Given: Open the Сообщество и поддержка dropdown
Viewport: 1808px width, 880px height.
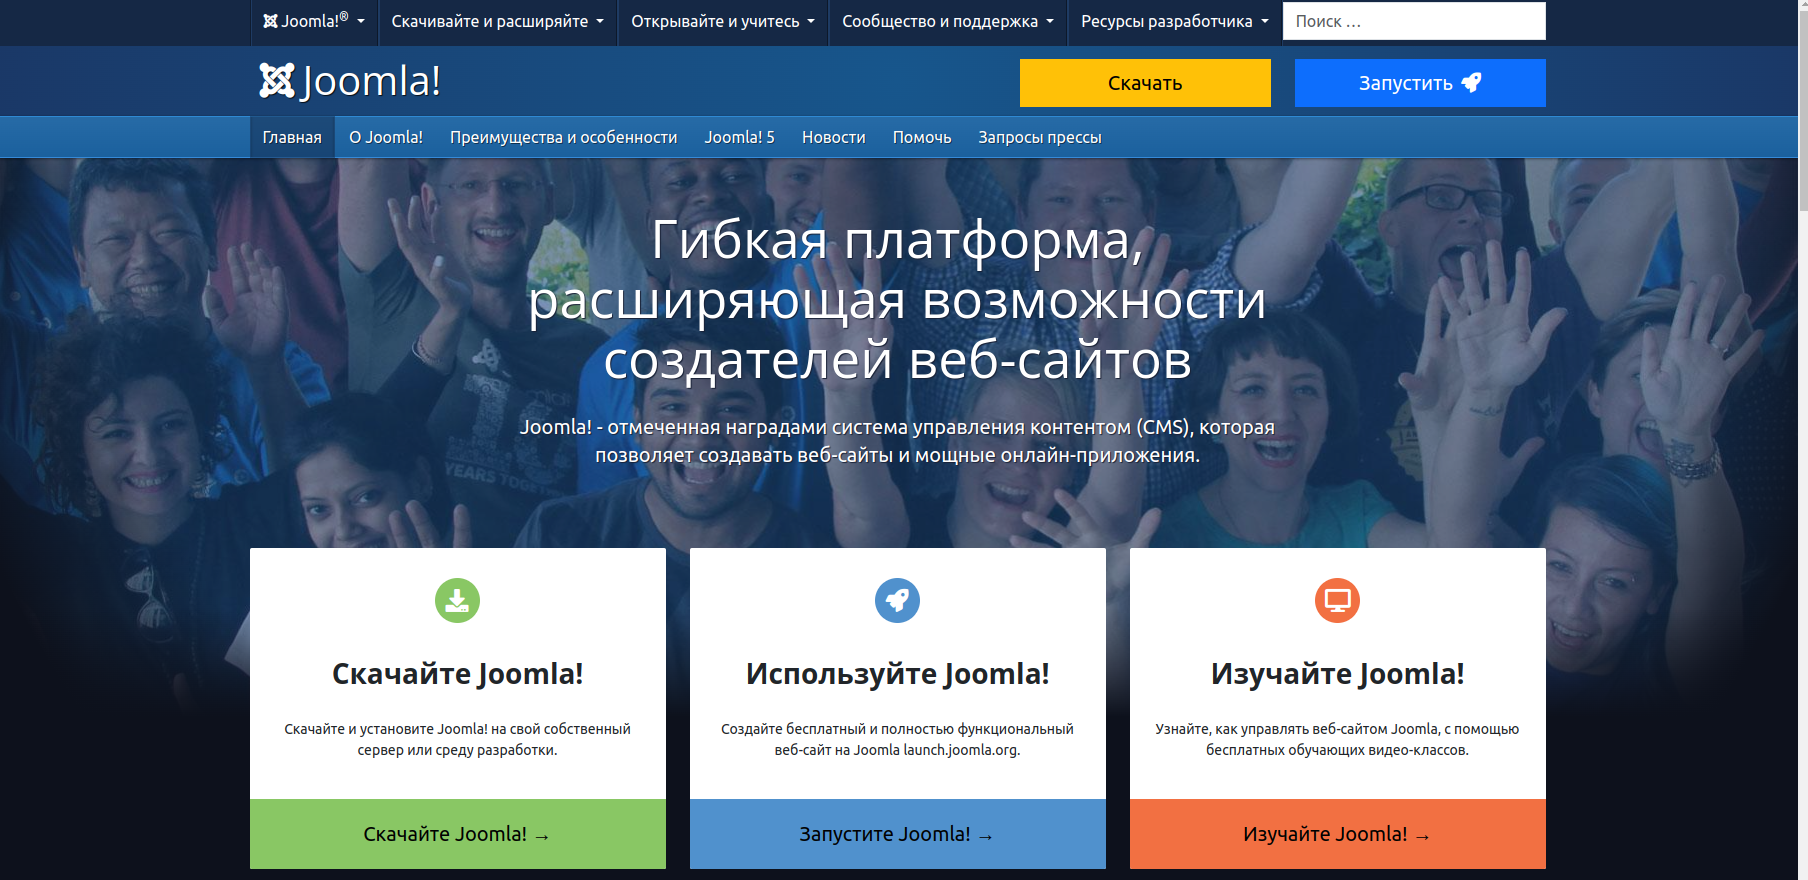Looking at the screenshot, I should (948, 21).
